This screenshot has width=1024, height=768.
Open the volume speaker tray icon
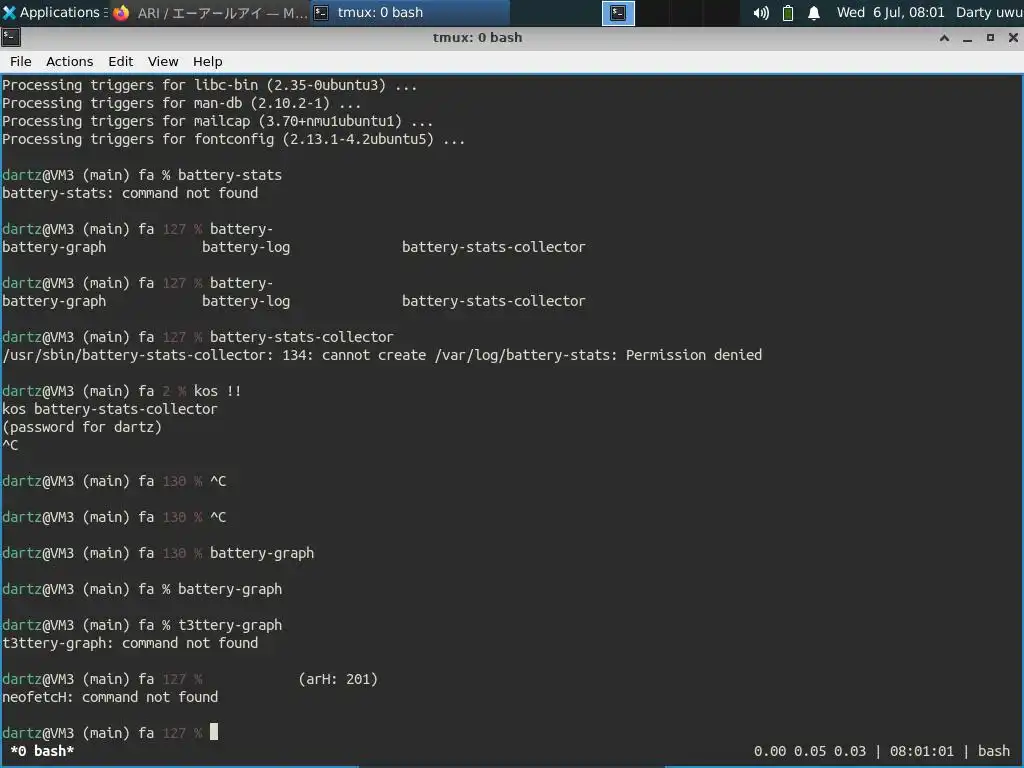pos(761,12)
